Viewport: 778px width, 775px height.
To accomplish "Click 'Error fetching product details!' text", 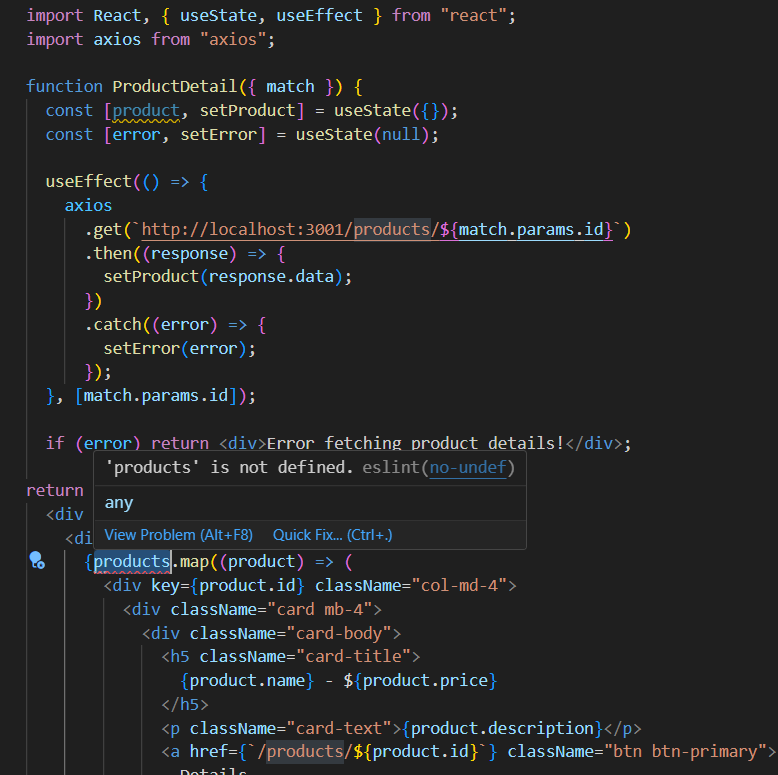I will 415,443.
